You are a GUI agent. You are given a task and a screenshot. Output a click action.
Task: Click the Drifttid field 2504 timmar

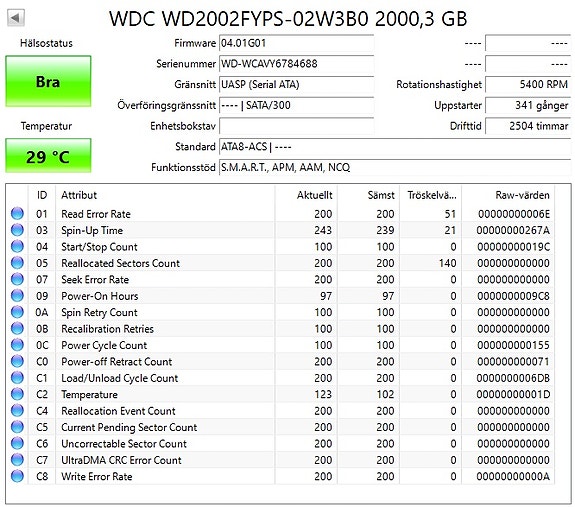point(528,126)
